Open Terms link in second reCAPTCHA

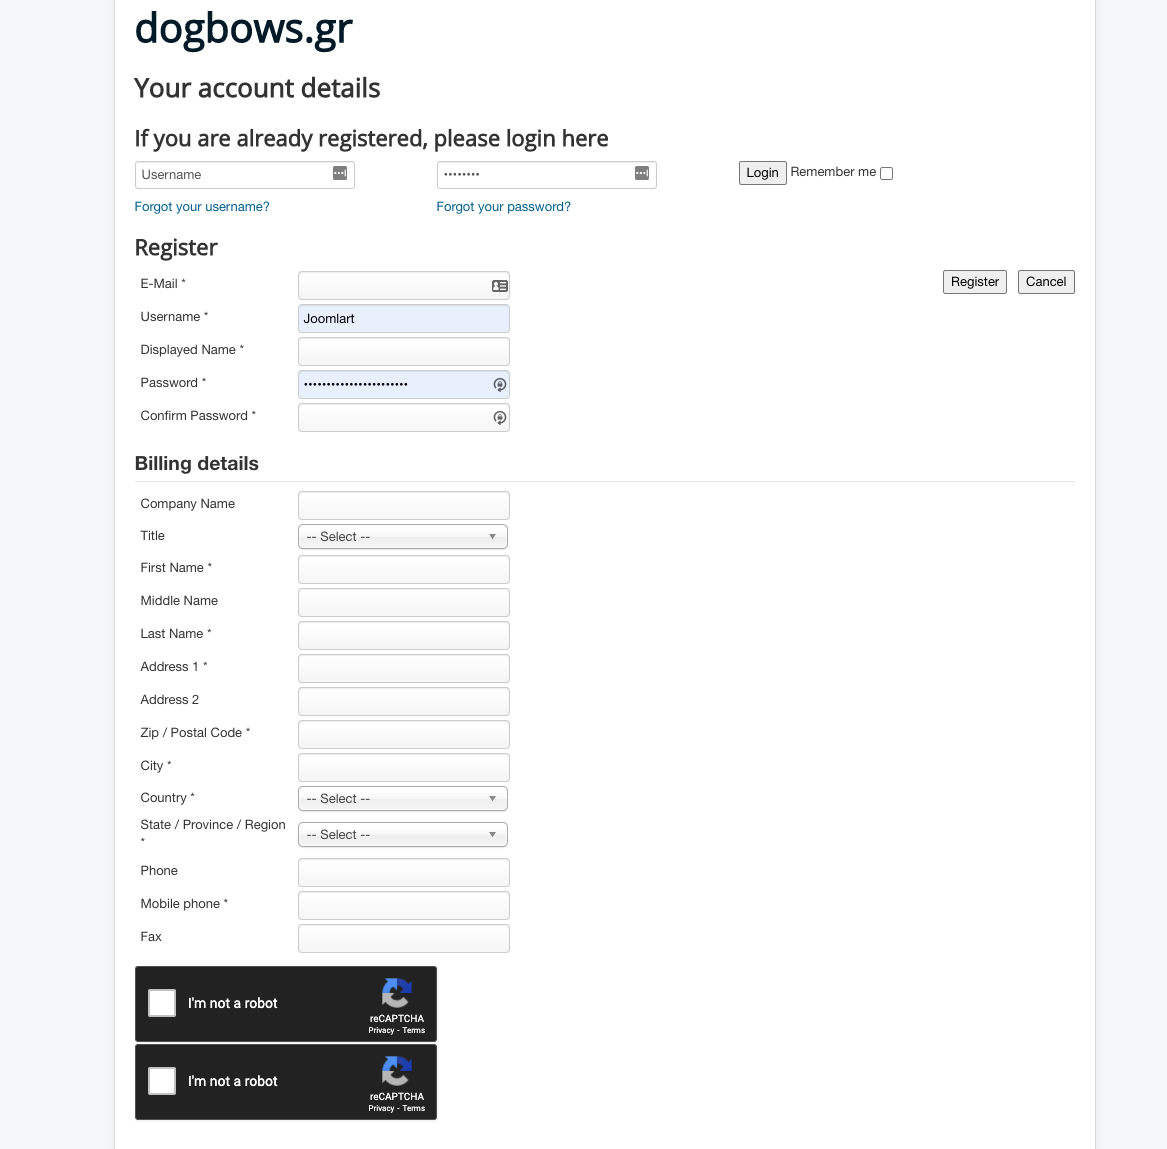click(414, 1109)
